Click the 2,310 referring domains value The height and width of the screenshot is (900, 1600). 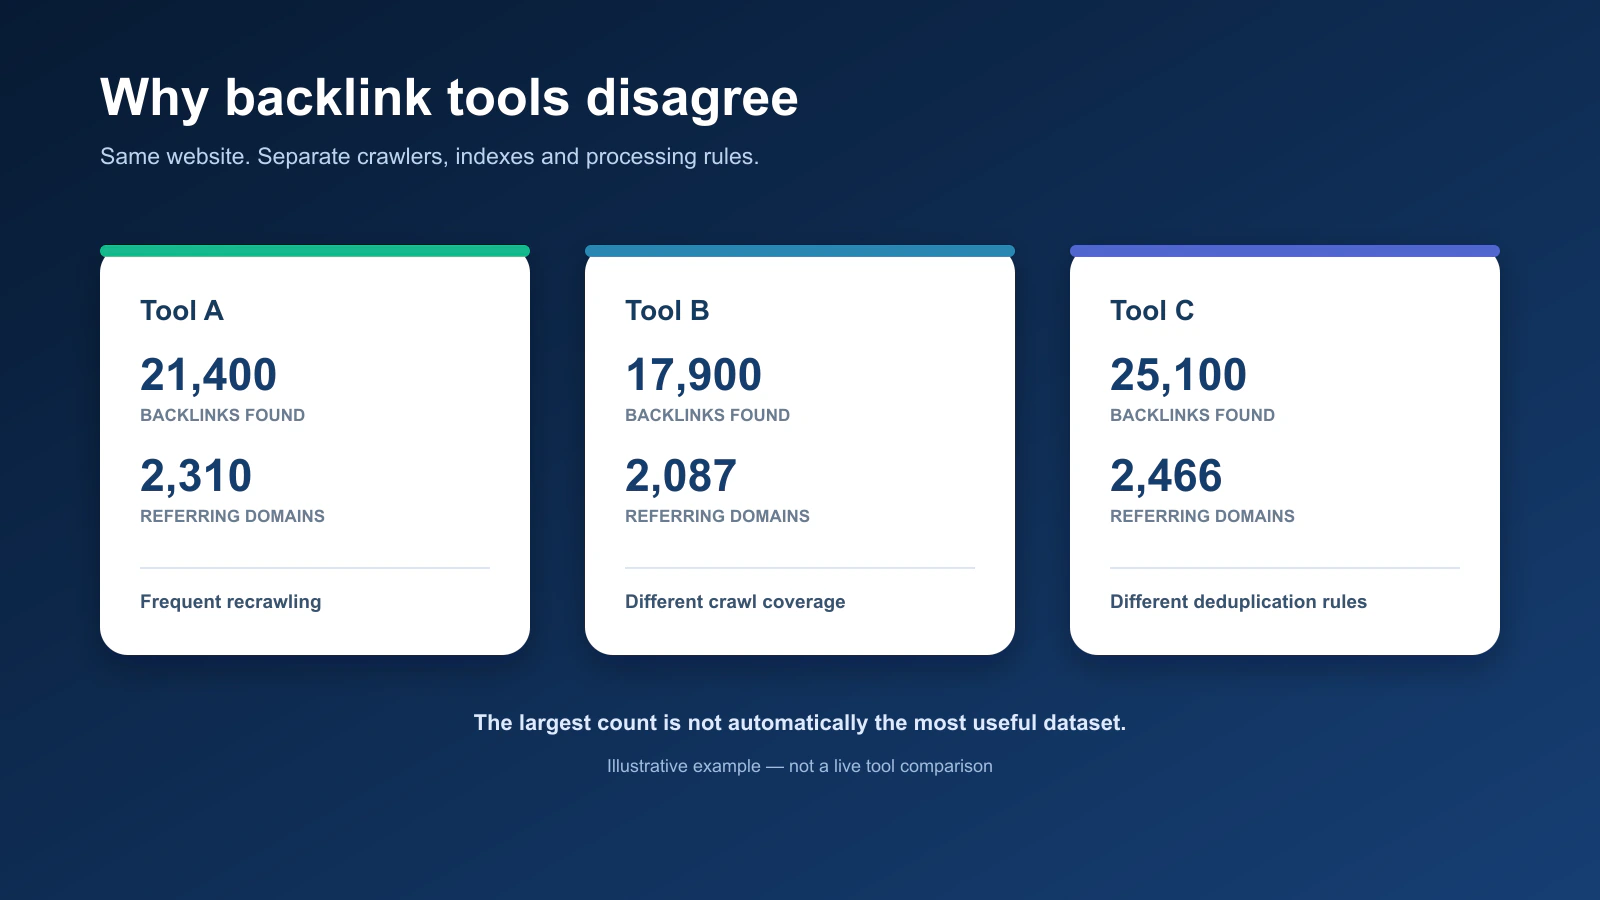[196, 476]
